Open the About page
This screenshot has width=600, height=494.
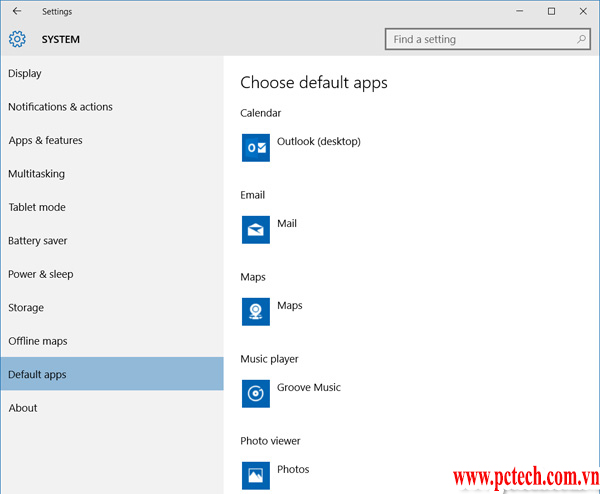(x=23, y=408)
